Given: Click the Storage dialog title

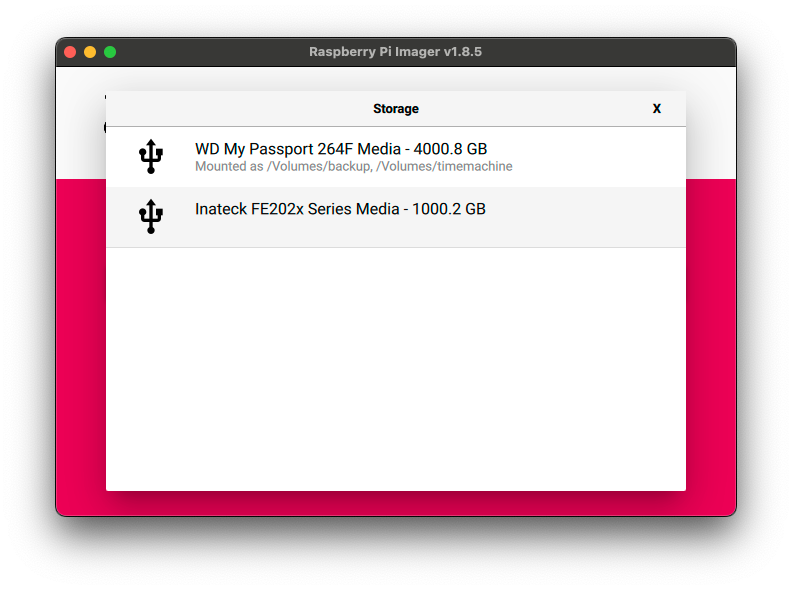Looking at the screenshot, I should [395, 109].
